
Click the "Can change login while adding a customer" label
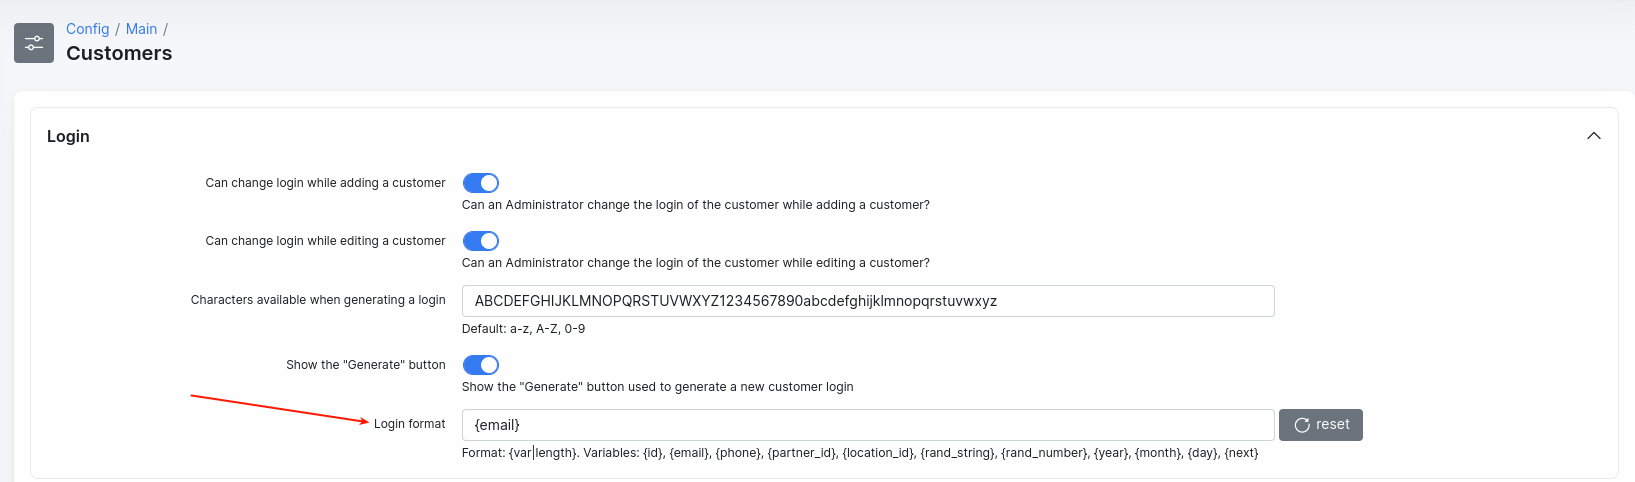click(325, 183)
